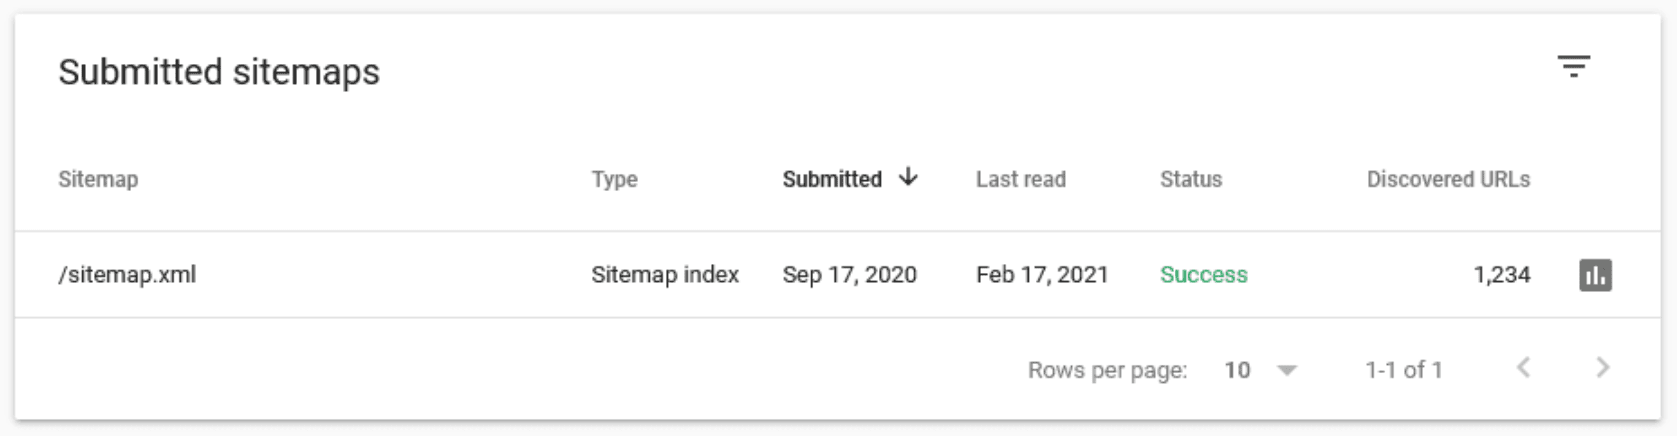Click the Last read column header
This screenshot has width=1678, height=436.
coord(1021,179)
